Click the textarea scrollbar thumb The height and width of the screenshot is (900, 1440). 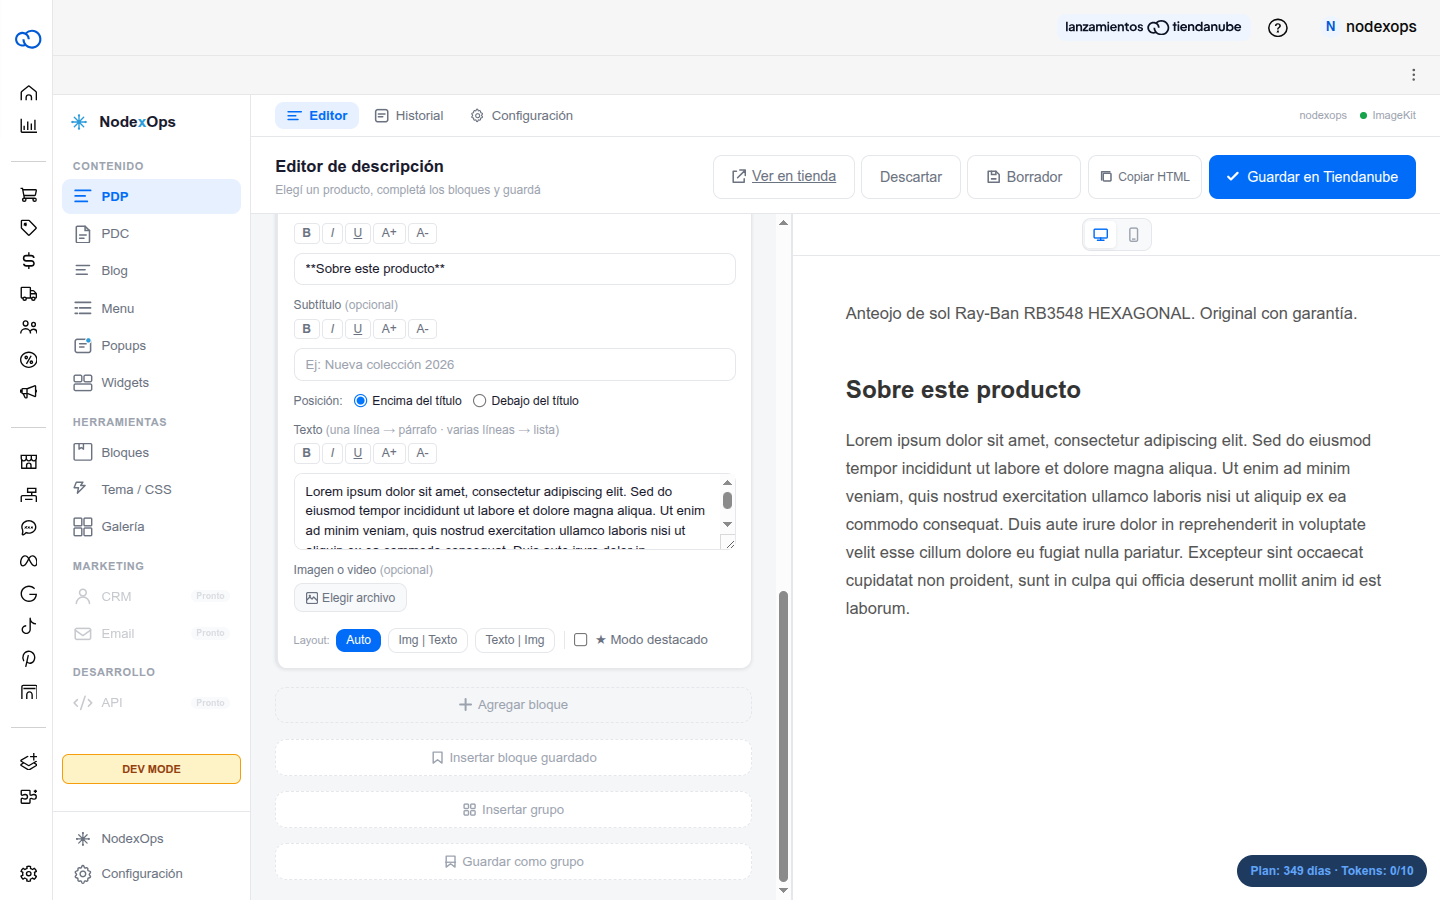(727, 500)
